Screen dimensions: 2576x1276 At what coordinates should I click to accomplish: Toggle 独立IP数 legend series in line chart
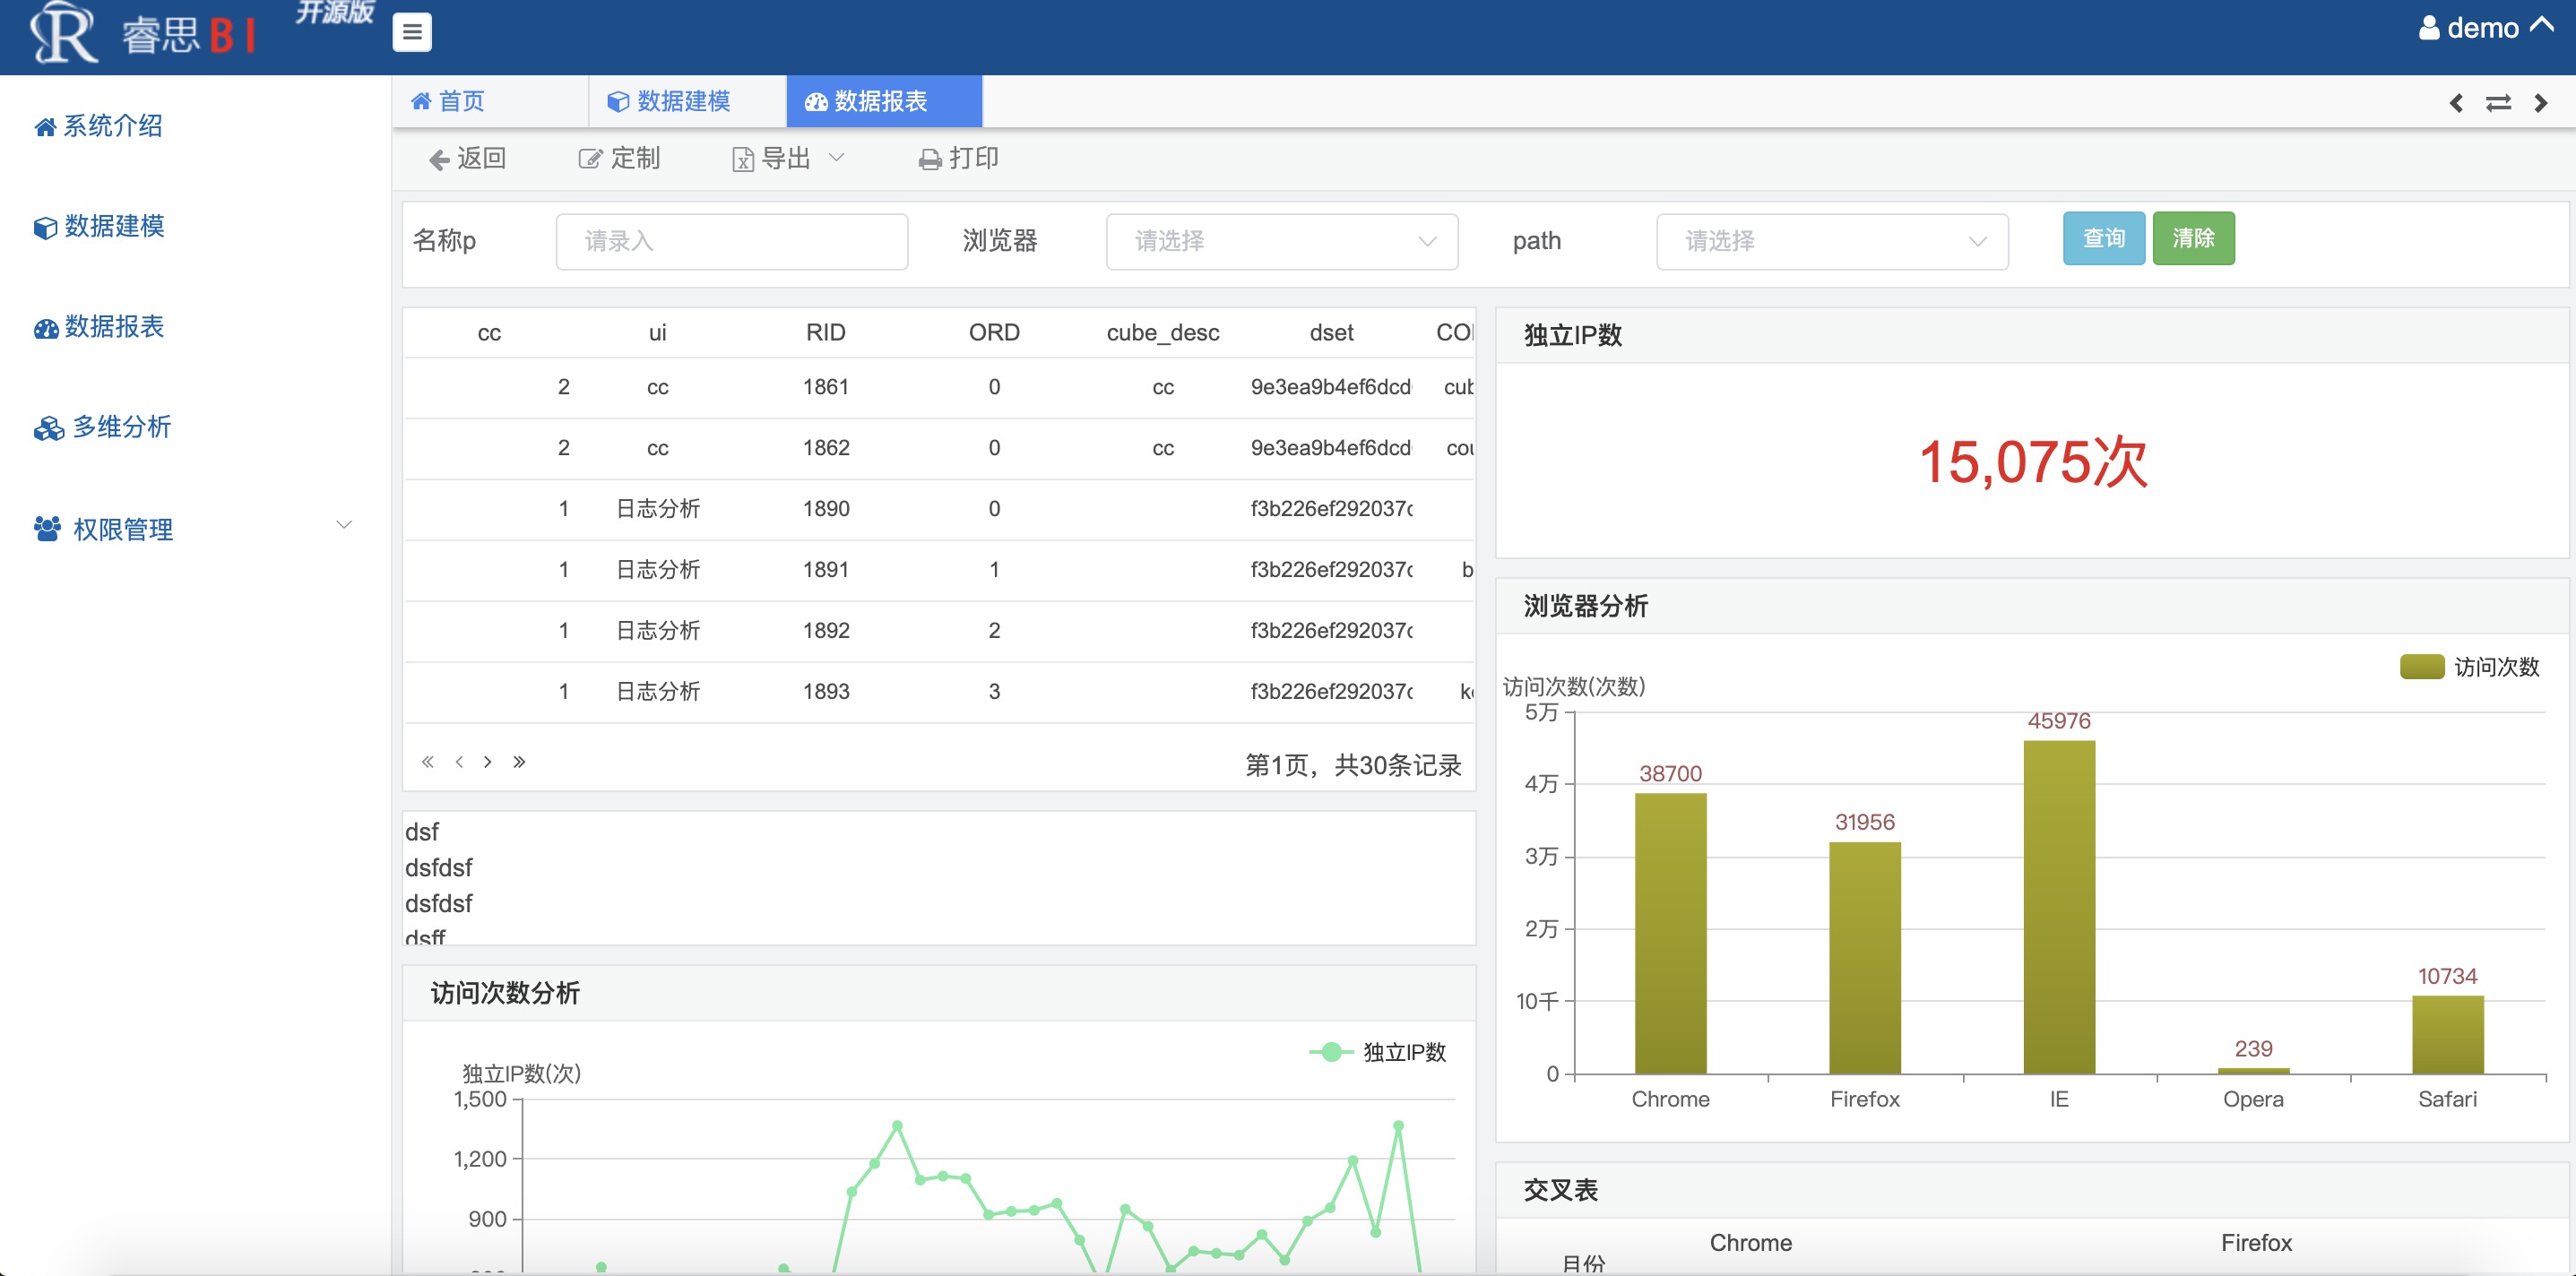(1378, 1052)
